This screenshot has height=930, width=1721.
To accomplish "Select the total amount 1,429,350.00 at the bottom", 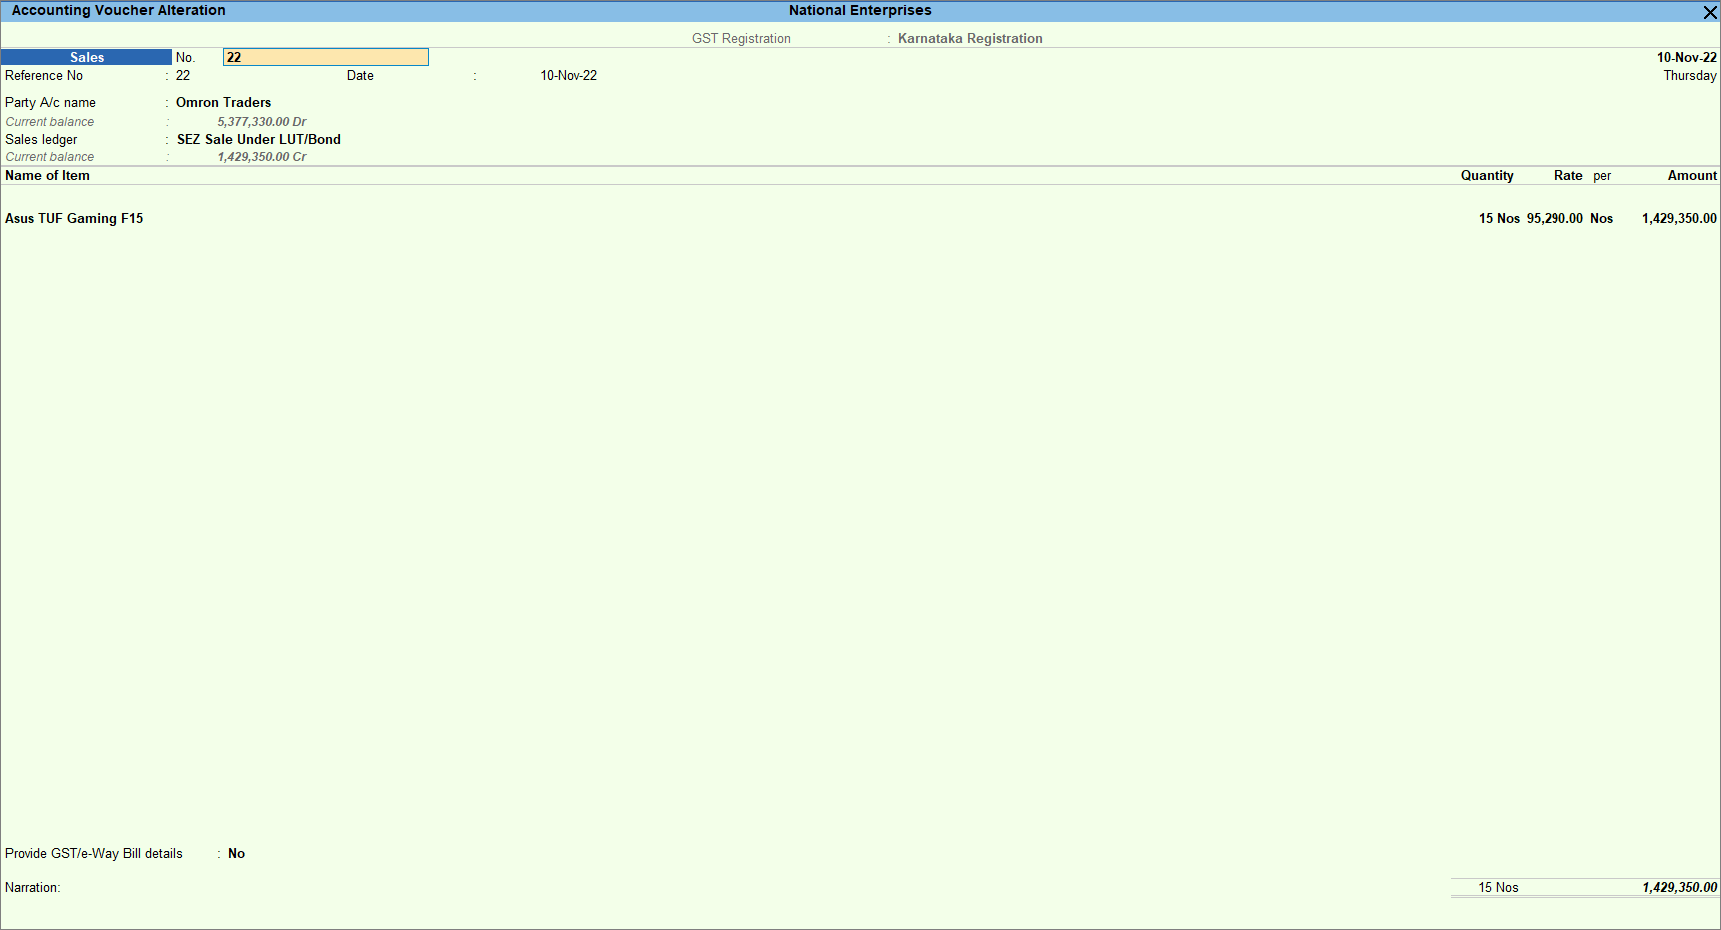I will coord(1679,888).
